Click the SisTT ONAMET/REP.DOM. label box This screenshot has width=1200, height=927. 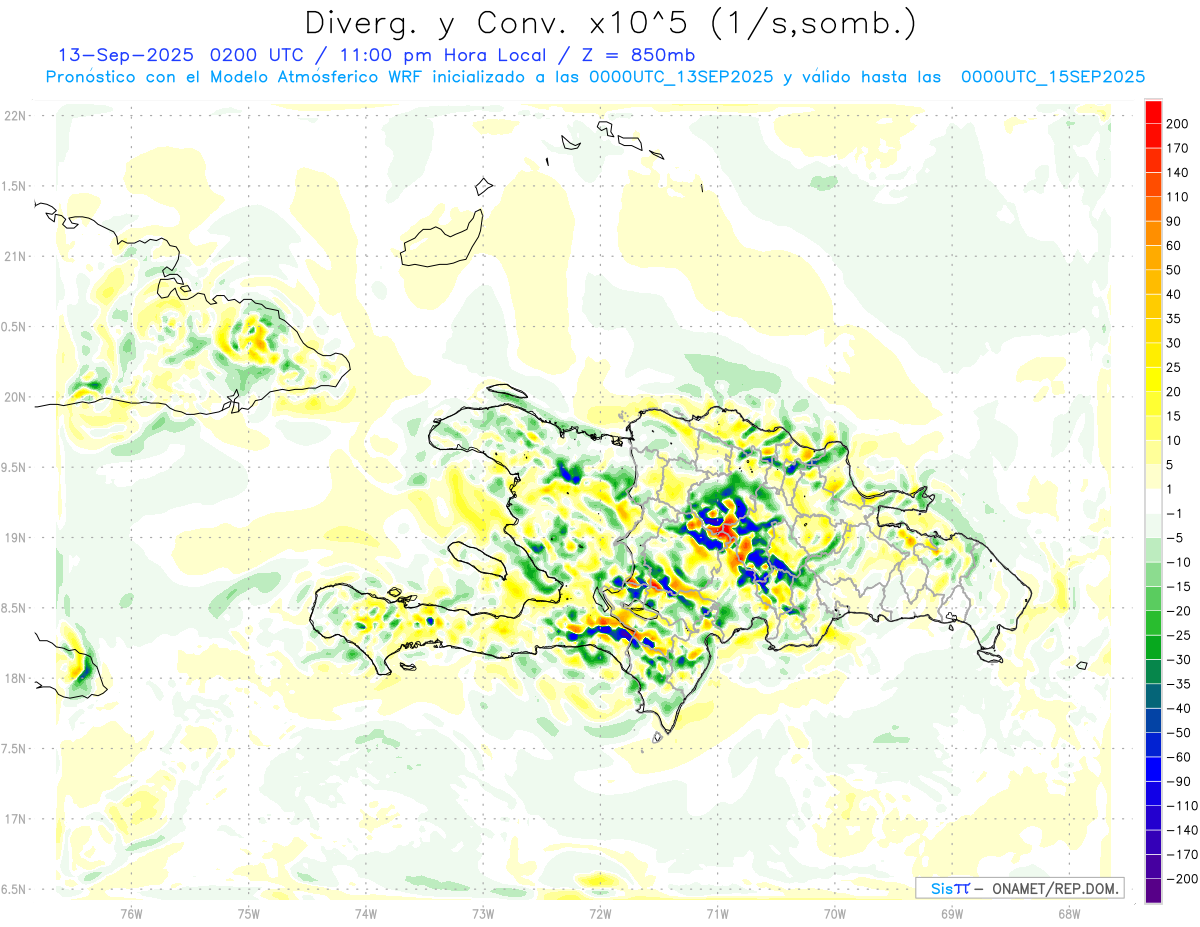pos(1018,888)
